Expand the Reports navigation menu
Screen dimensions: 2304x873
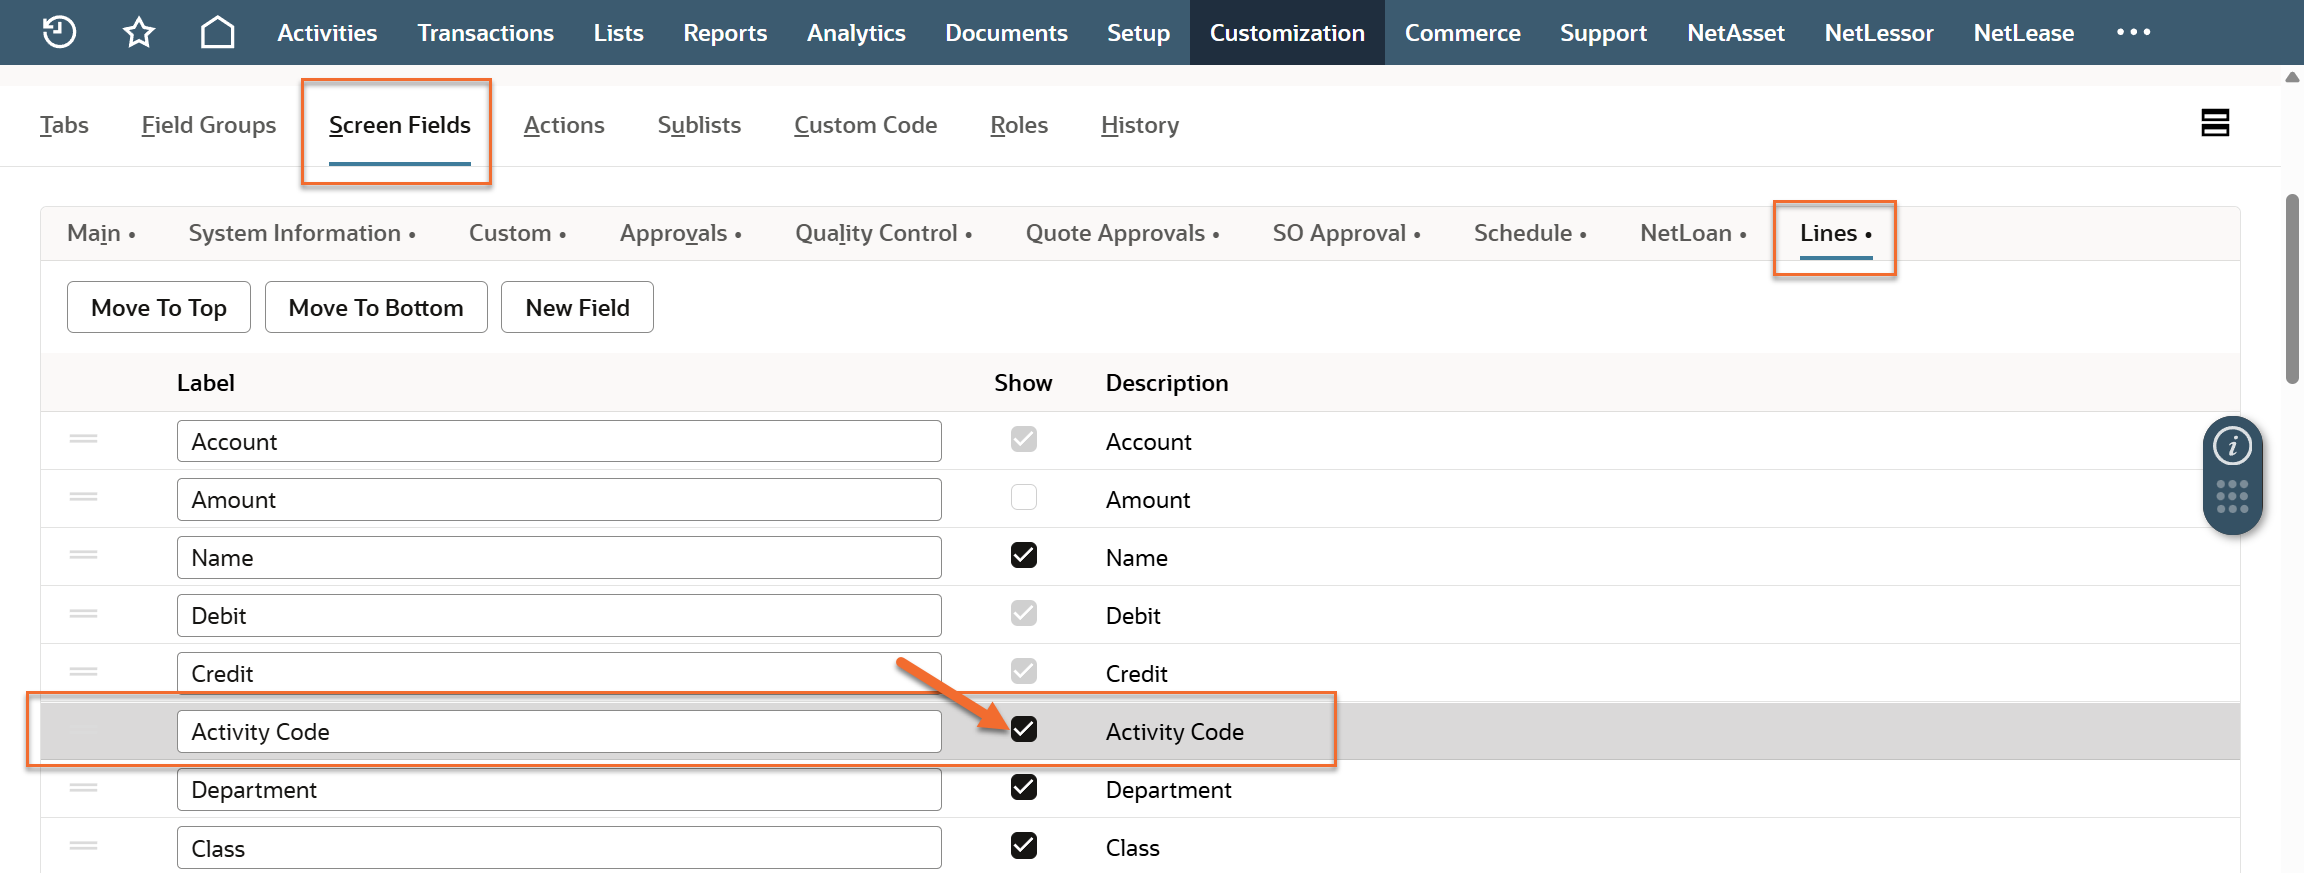(724, 33)
